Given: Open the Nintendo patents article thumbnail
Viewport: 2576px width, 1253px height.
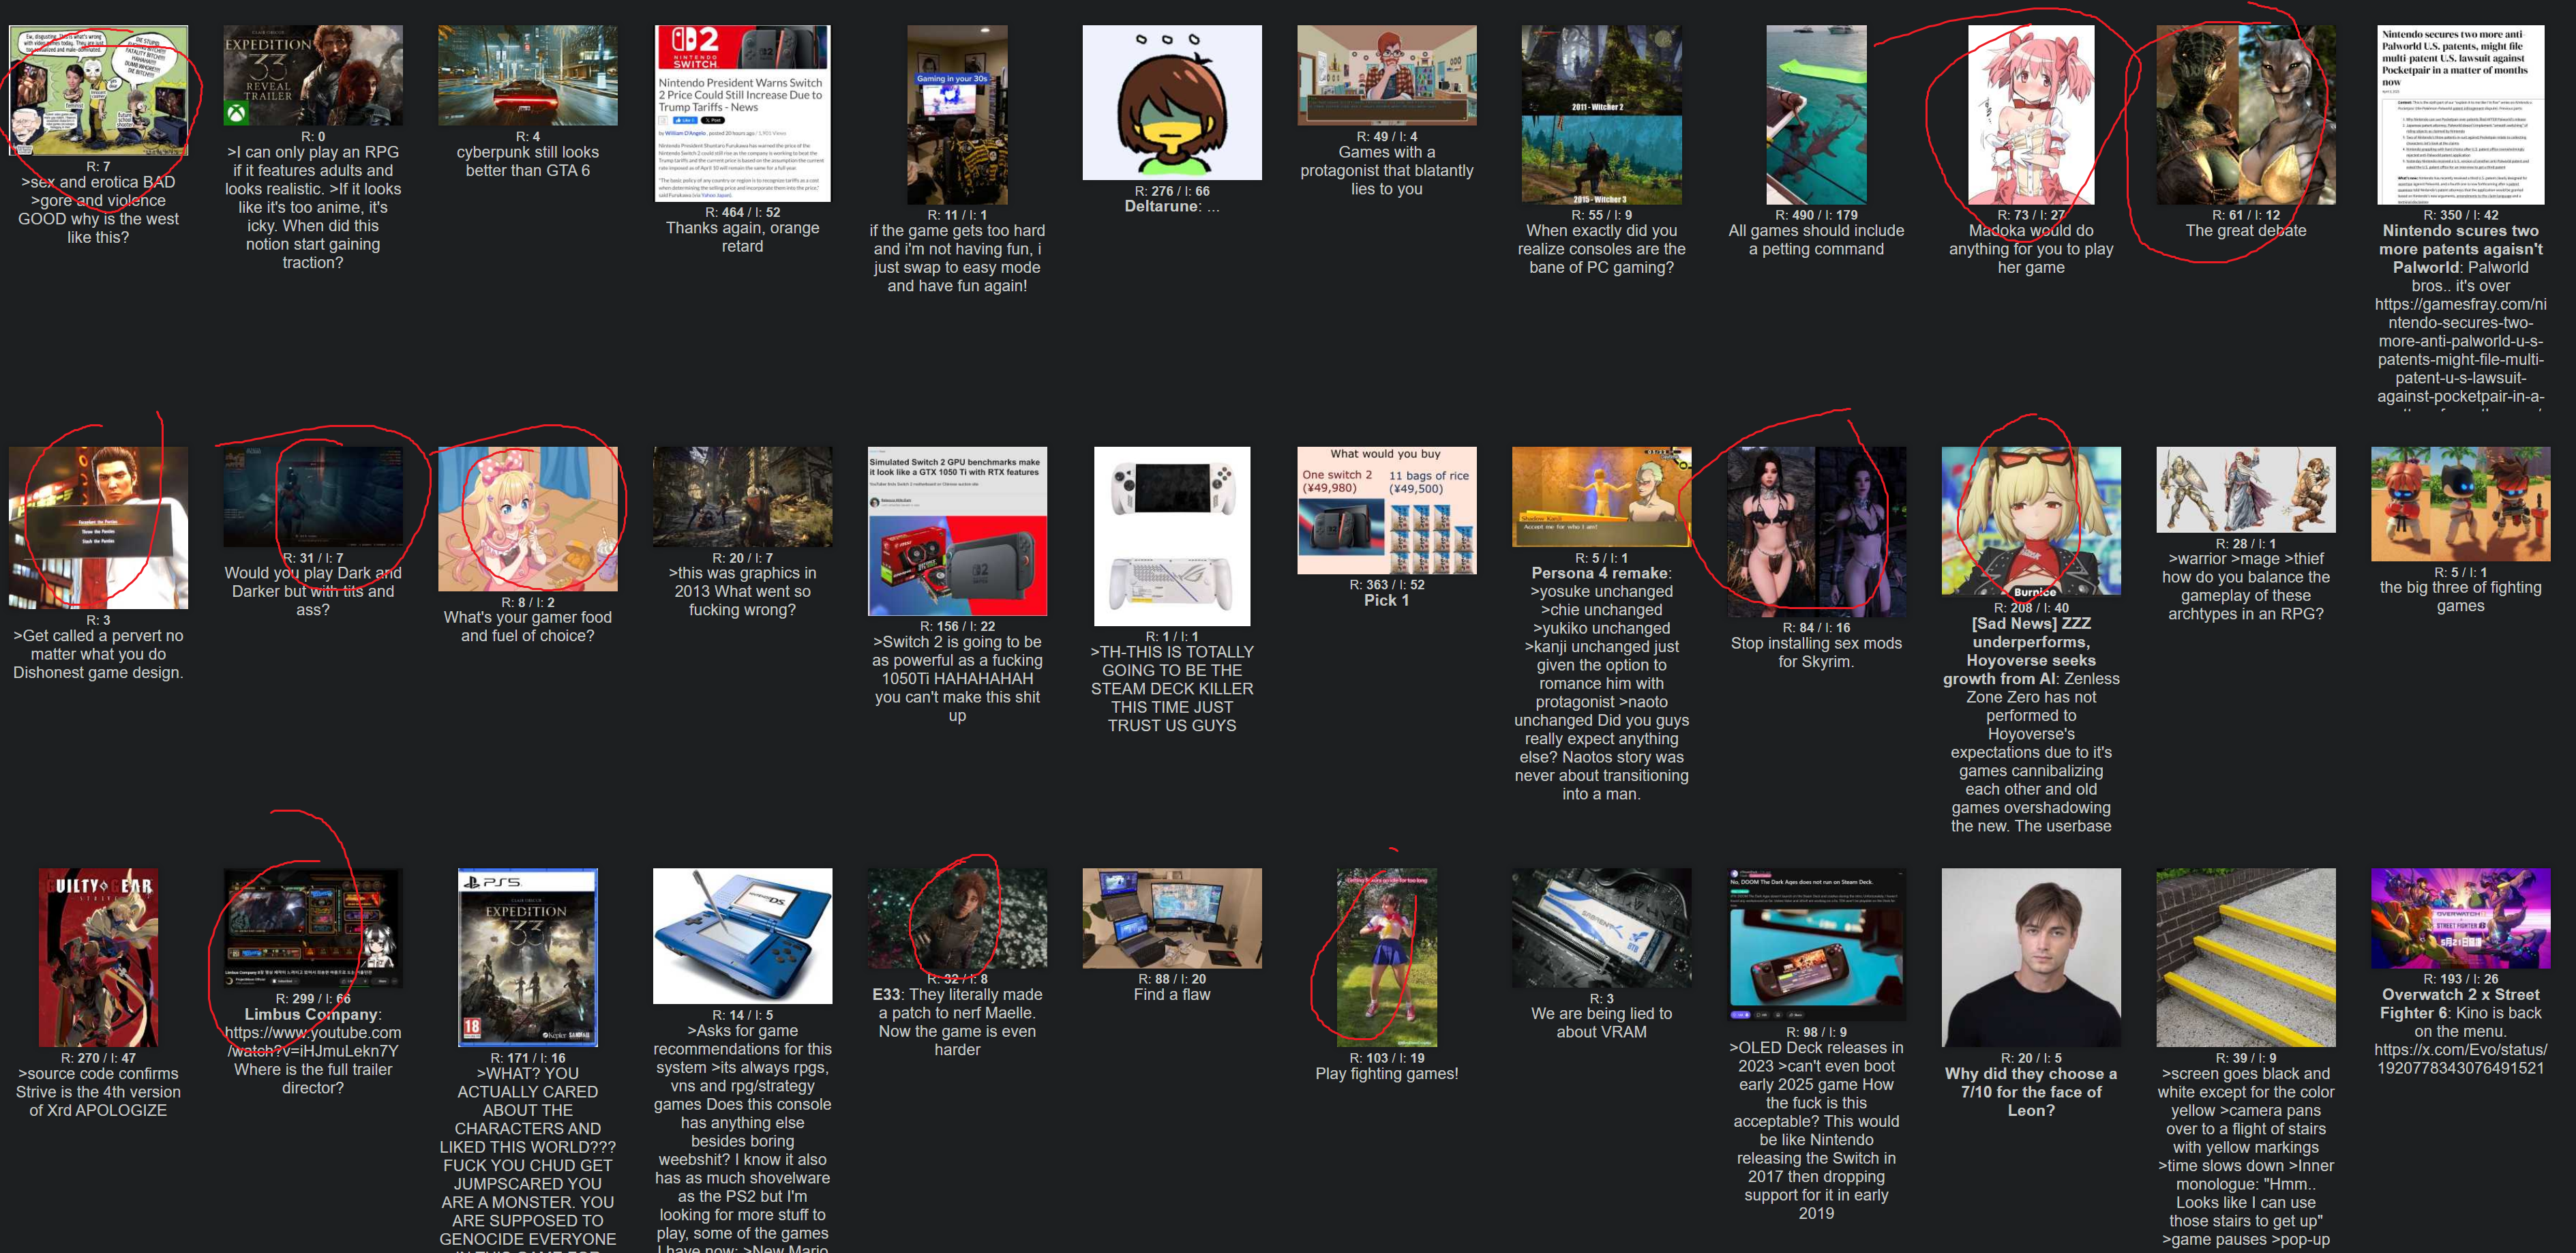Looking at the screenshot, I should point(2461,115).
